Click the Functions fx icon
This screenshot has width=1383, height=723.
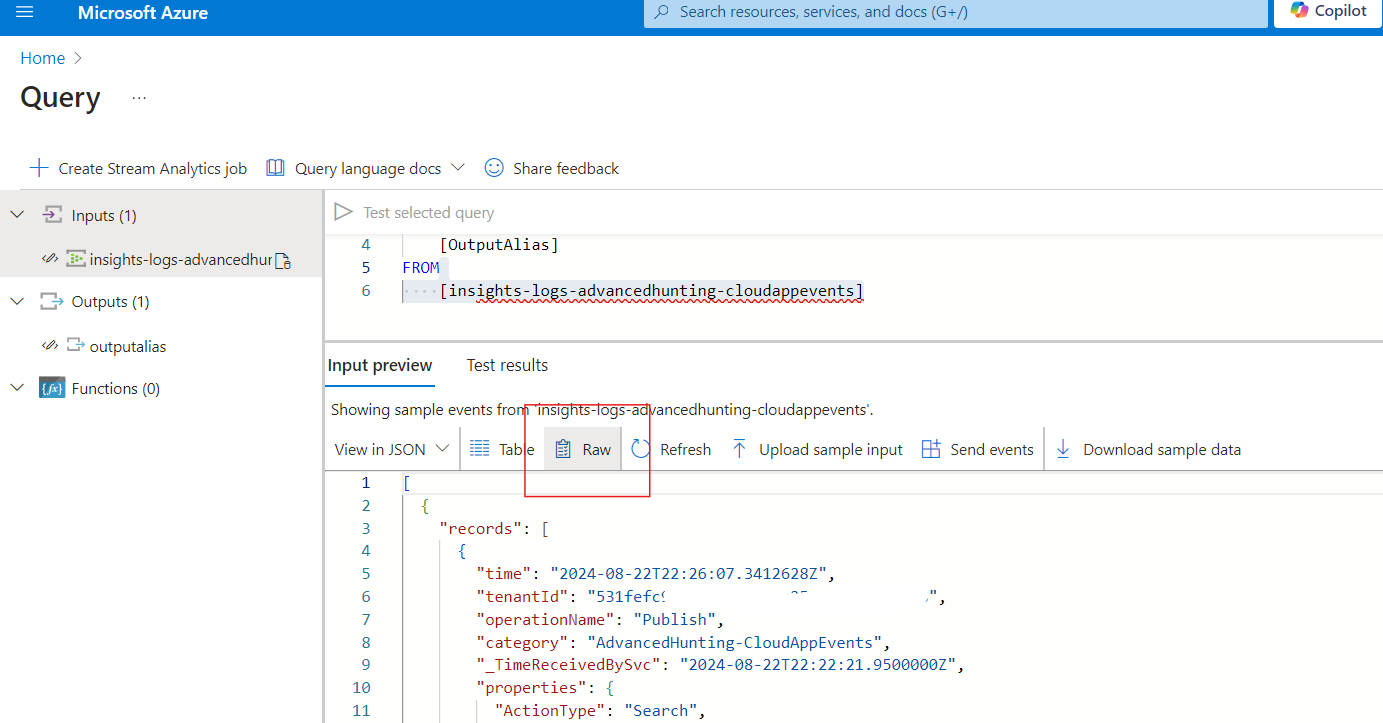pyautogui.click(x=52, y=388)
